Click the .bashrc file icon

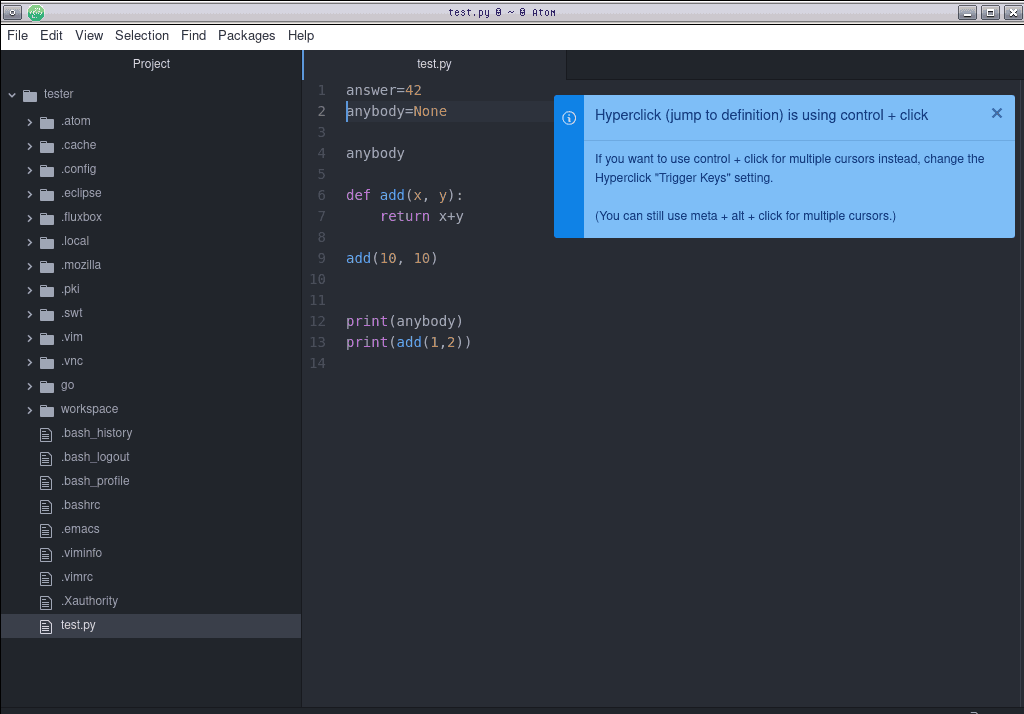(46, 506)
